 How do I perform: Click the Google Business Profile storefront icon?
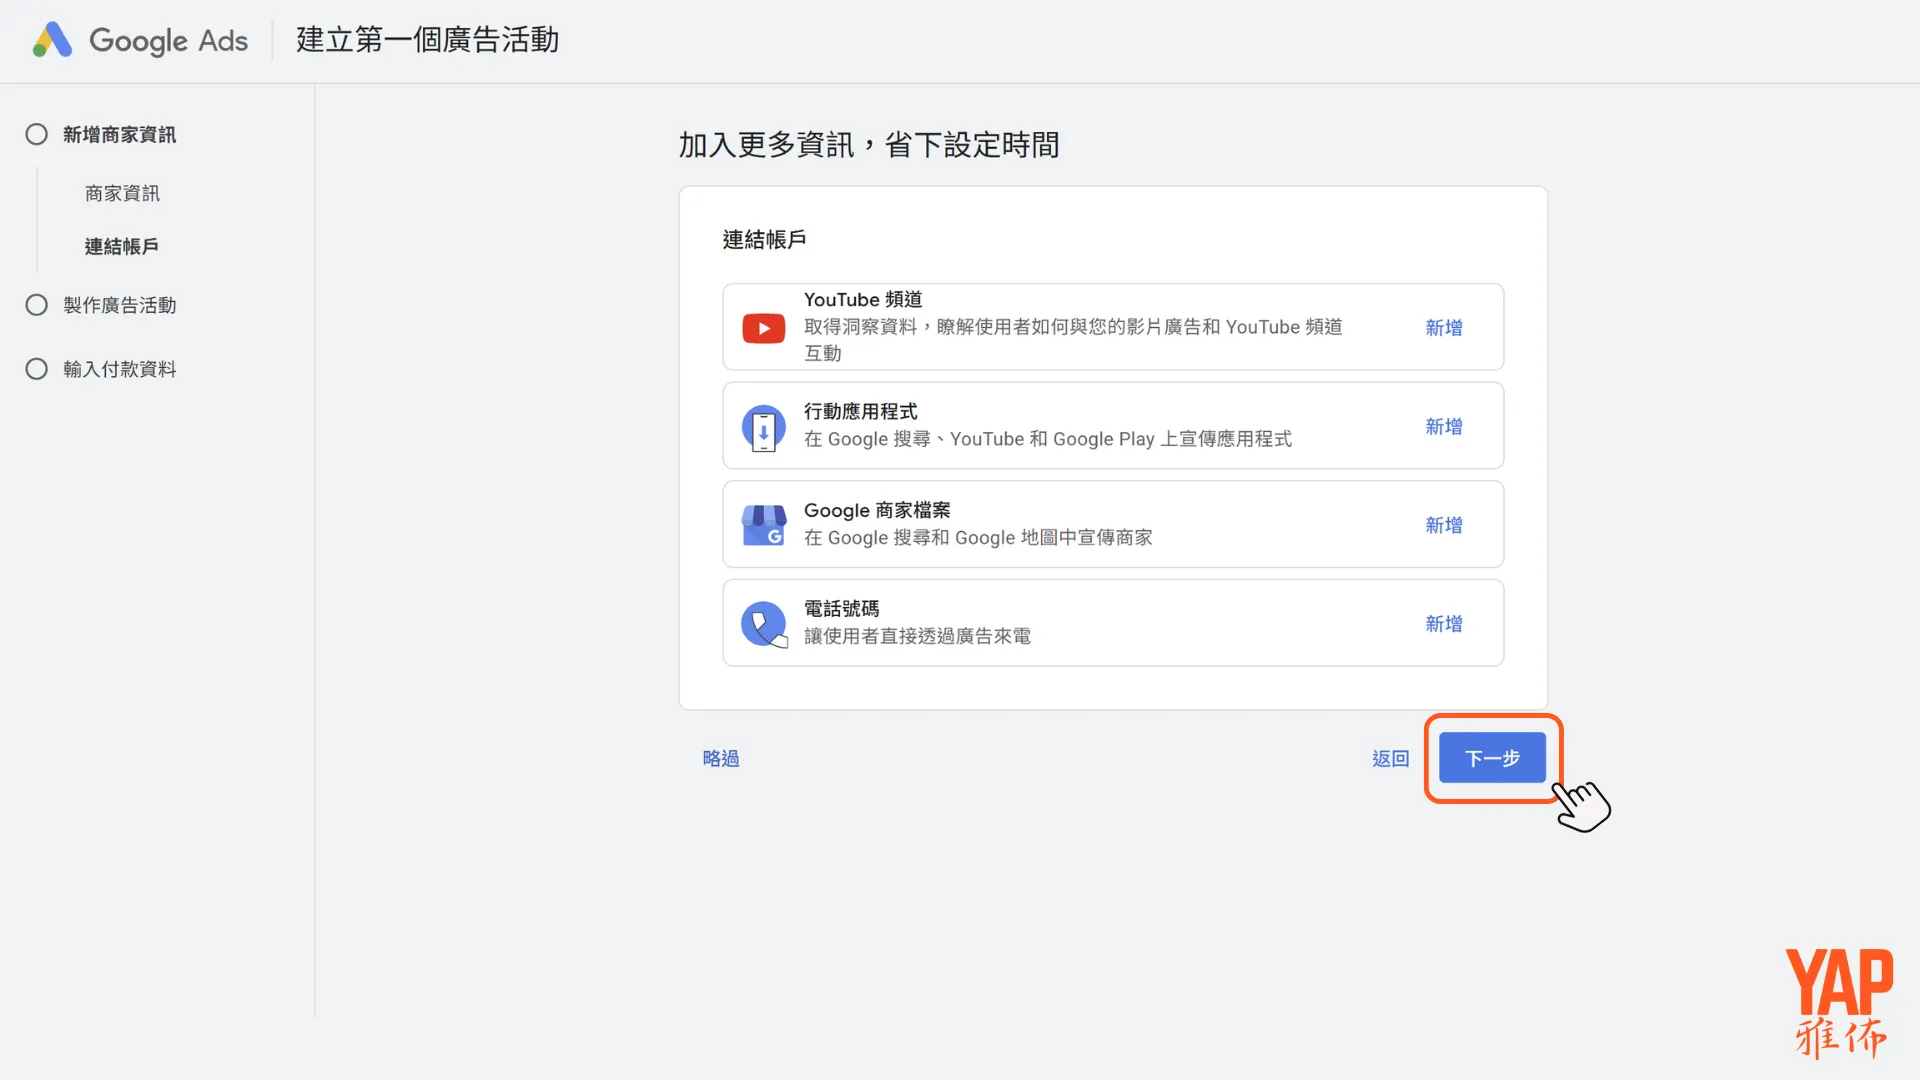click(x=763, y=526)
